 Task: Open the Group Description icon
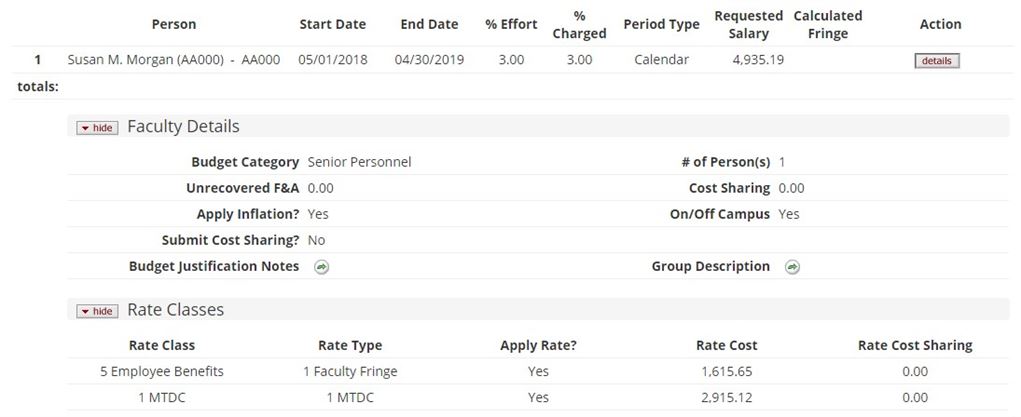point(792,267)
